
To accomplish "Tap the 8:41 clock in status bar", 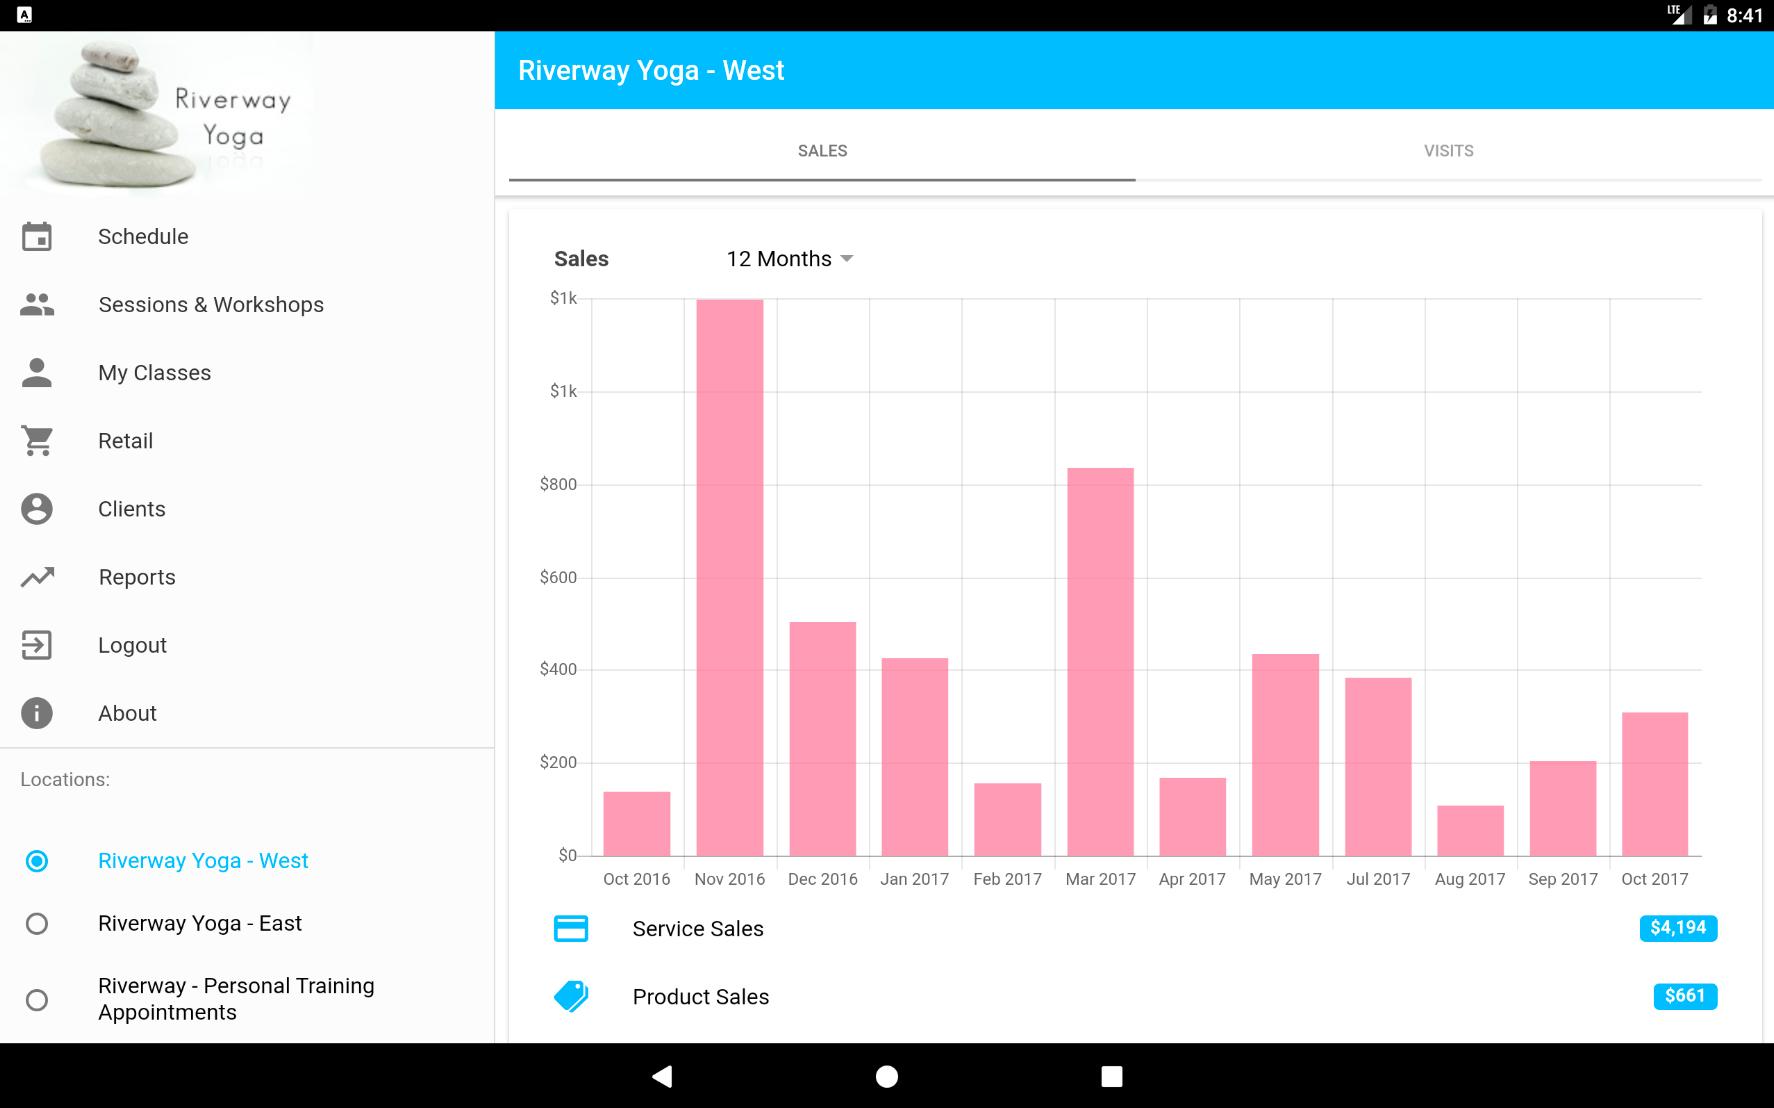I will (1745, 15).
